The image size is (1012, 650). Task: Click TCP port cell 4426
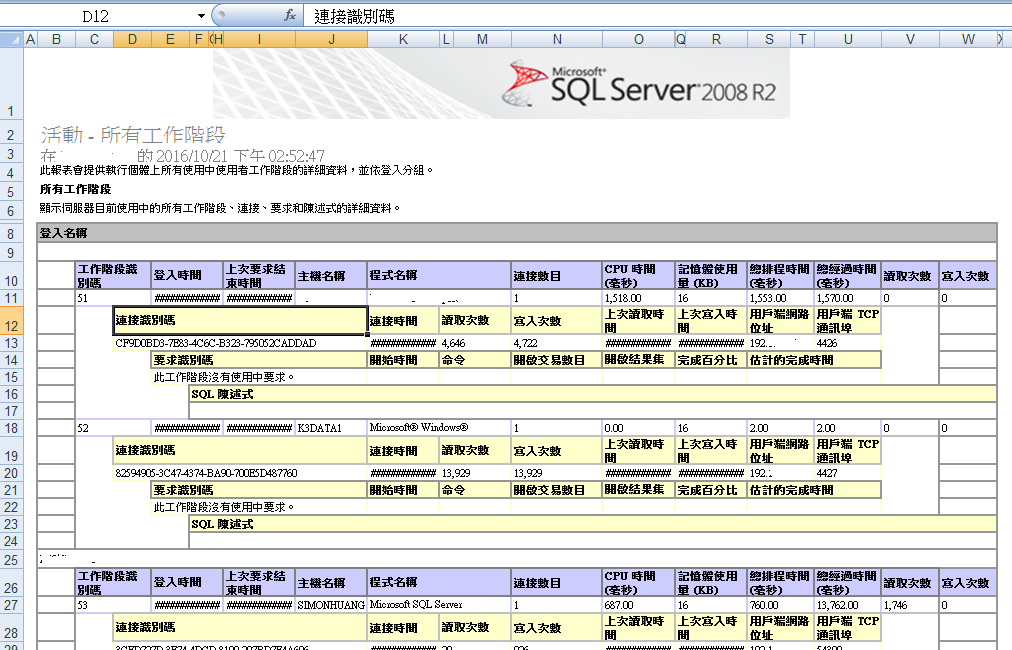click(848, 343)
